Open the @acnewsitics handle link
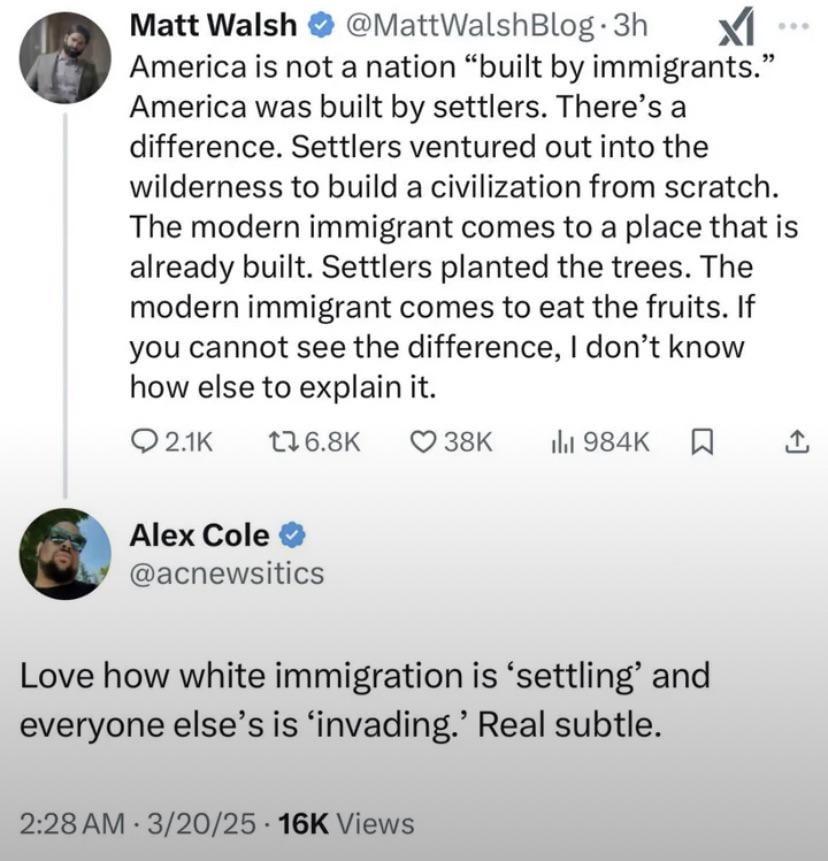This screenshot has width=828, height=861. pos(227,573)
